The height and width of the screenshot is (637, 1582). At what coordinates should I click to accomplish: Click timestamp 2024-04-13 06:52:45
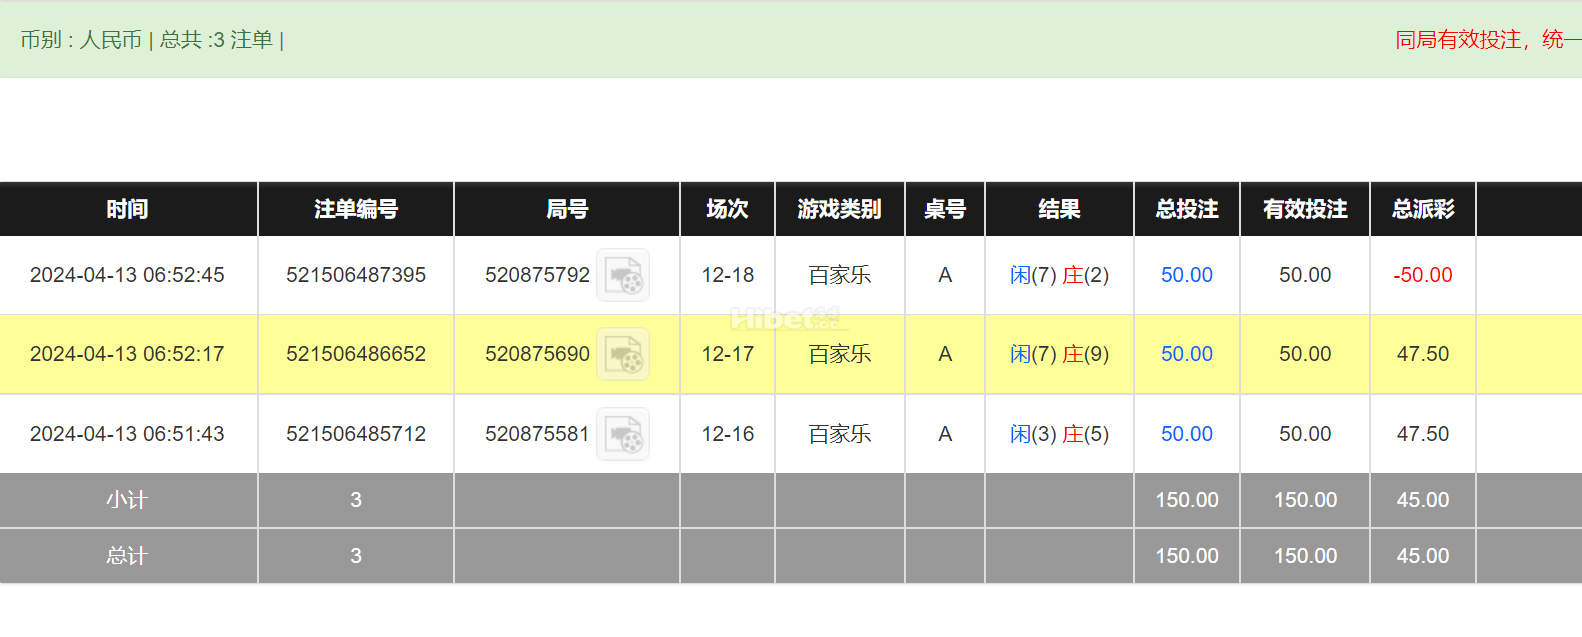pos(127,275)
